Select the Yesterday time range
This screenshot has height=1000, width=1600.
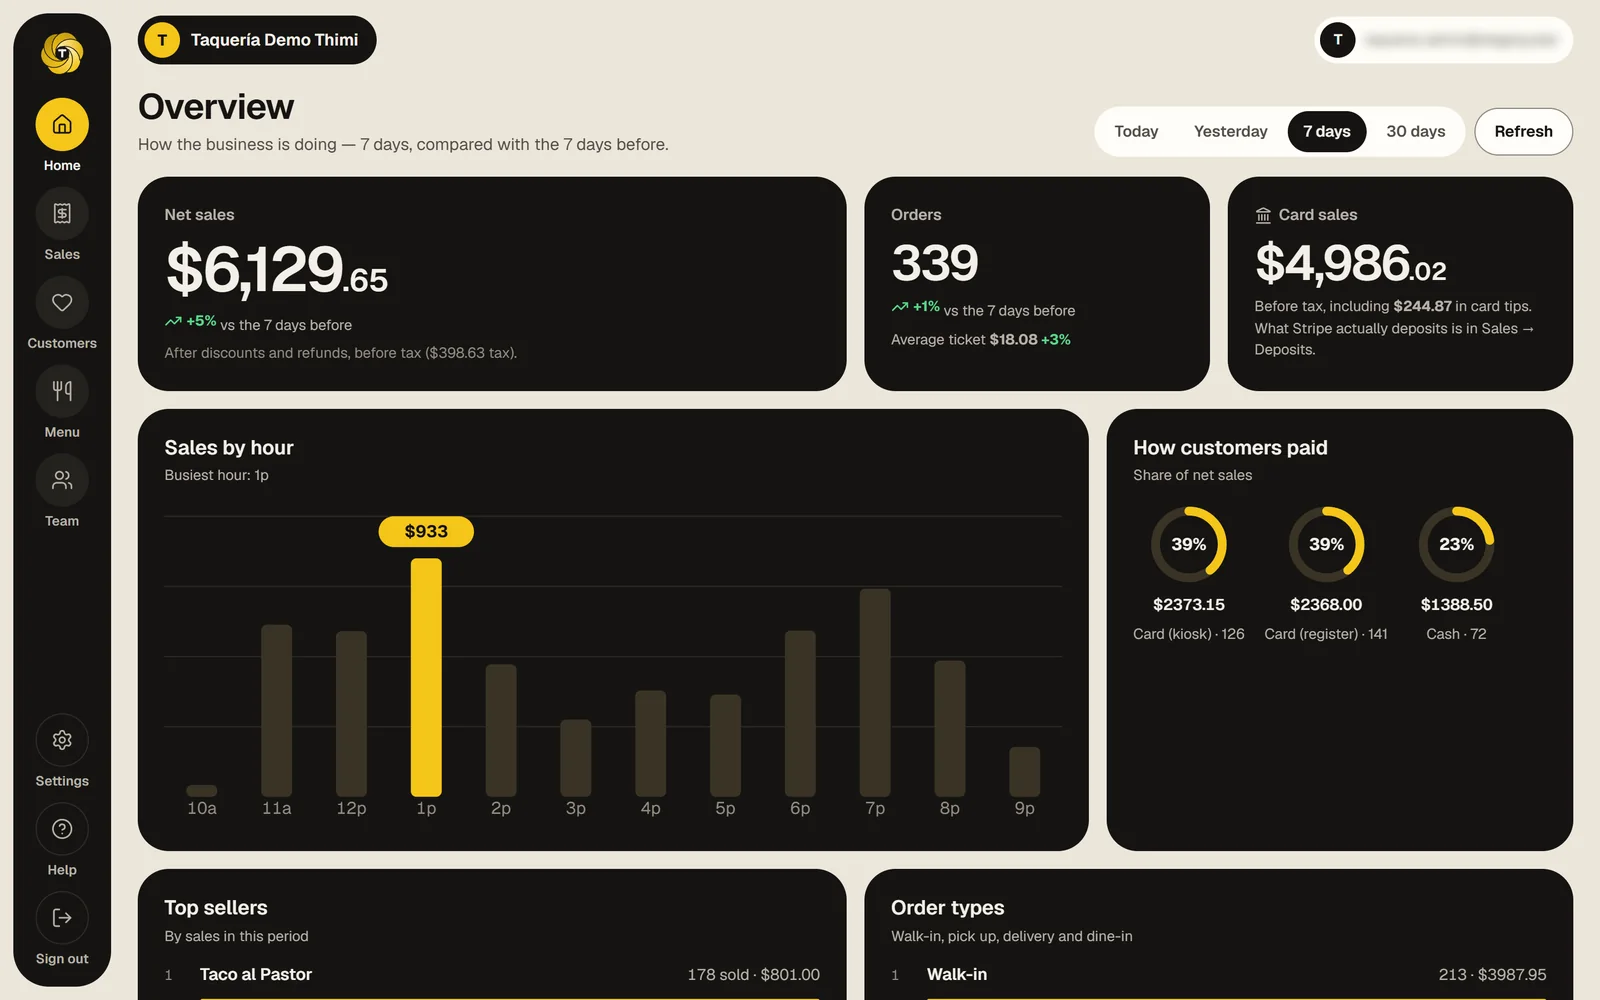[x=1230, y=131]
